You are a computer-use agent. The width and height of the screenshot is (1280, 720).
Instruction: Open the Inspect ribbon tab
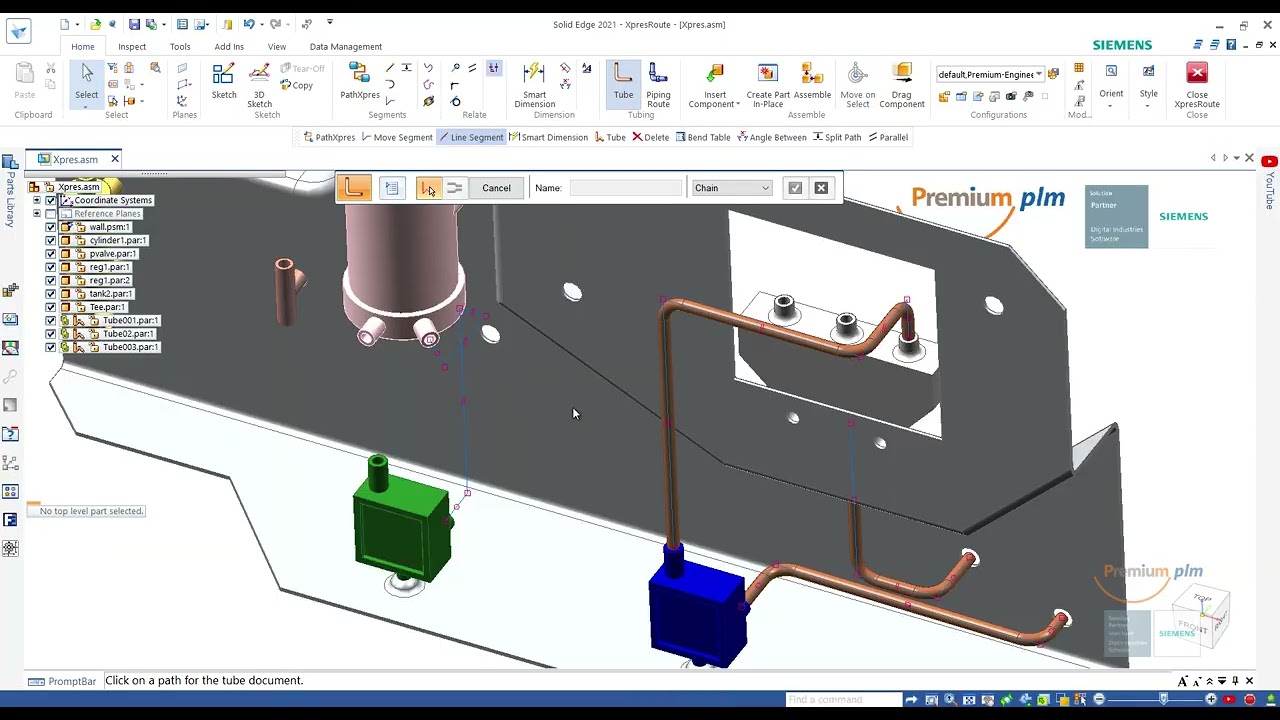pyautogui.click(x=132, y=46)
